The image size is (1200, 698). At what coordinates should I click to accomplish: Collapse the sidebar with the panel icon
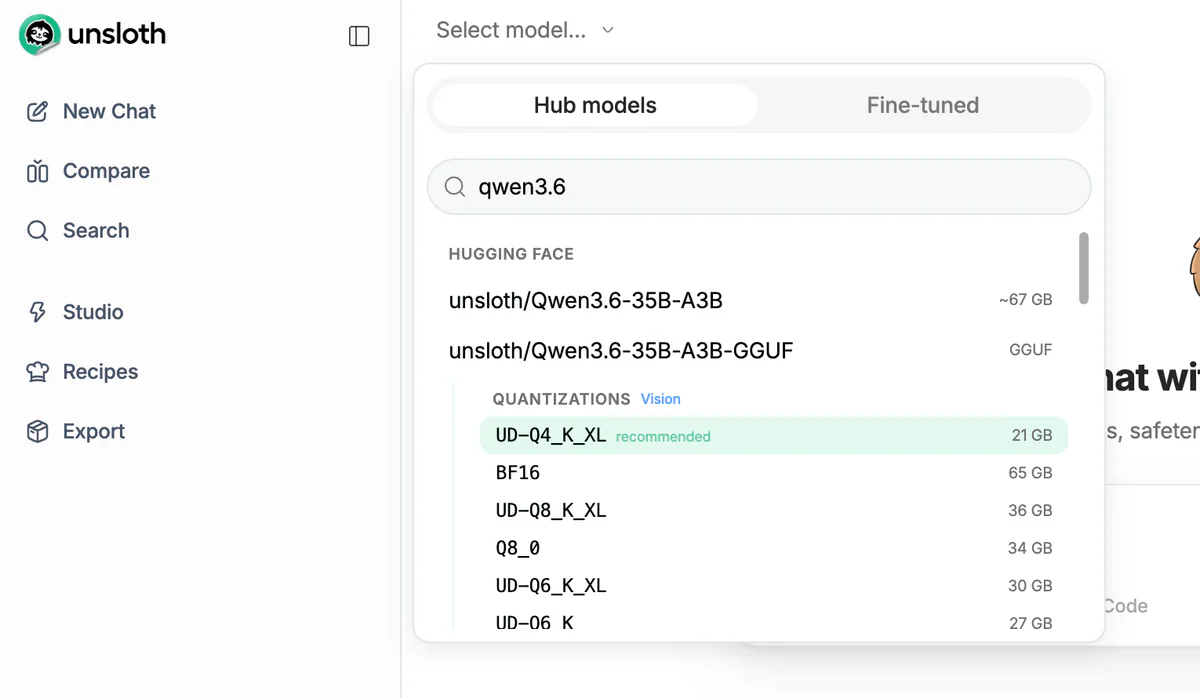pyautogui.click(x=358, y=35)
